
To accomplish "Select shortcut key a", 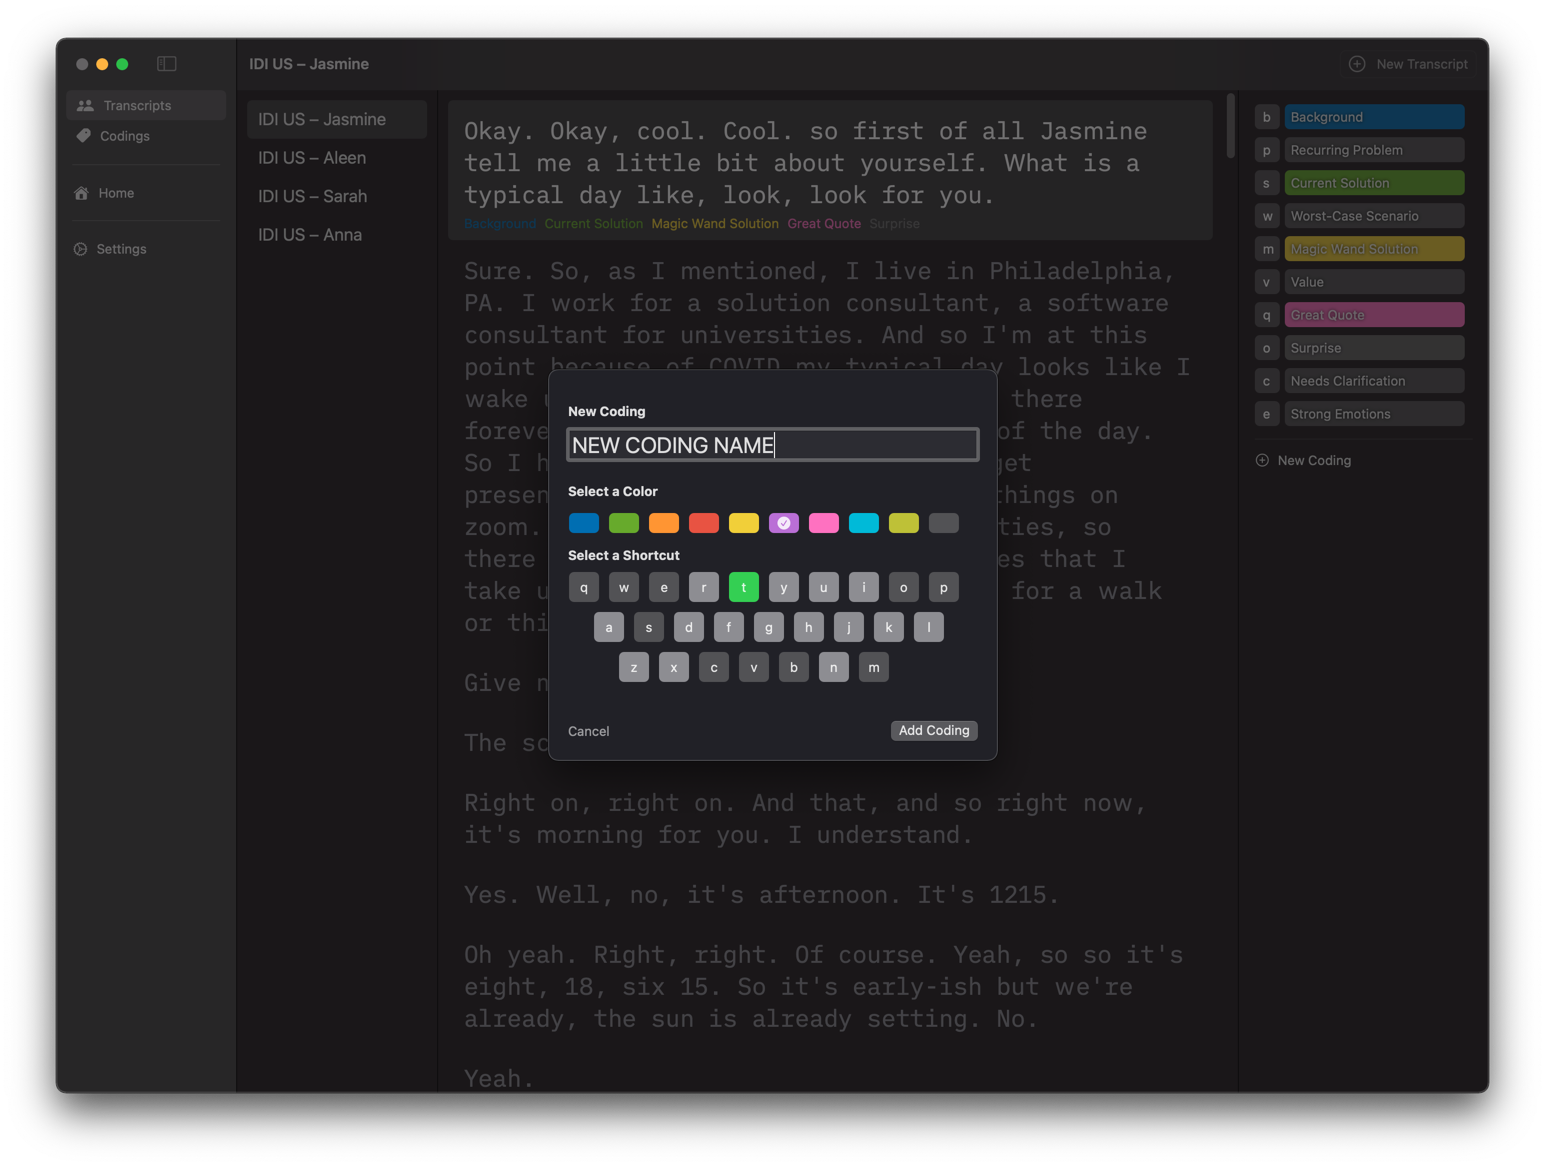I will (x=609, y=627).
